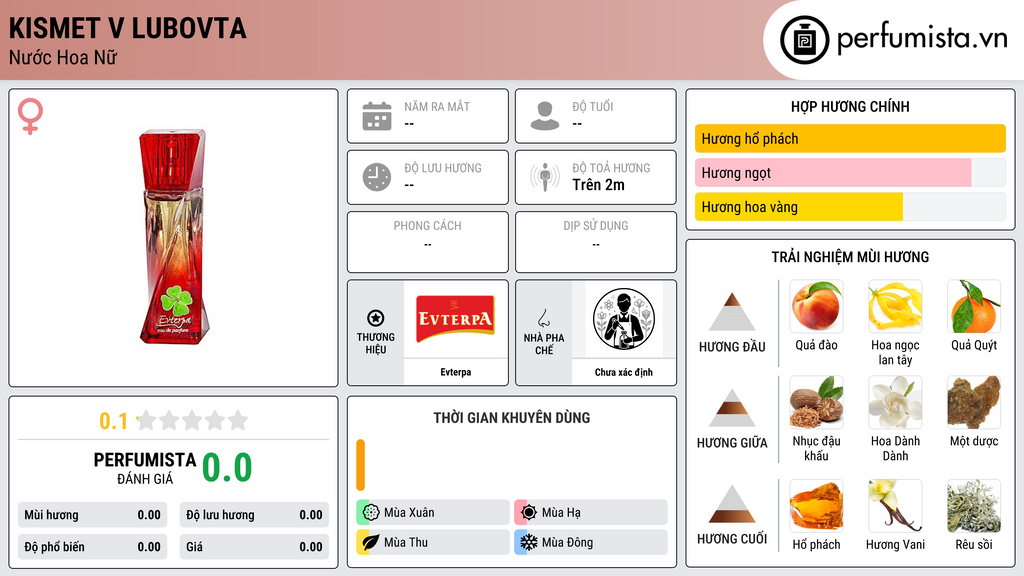The width and height of the screenshot is (1024, 576).
Task: Click the yellow 0.1 rating number
Action: click(x=114, y=421)
